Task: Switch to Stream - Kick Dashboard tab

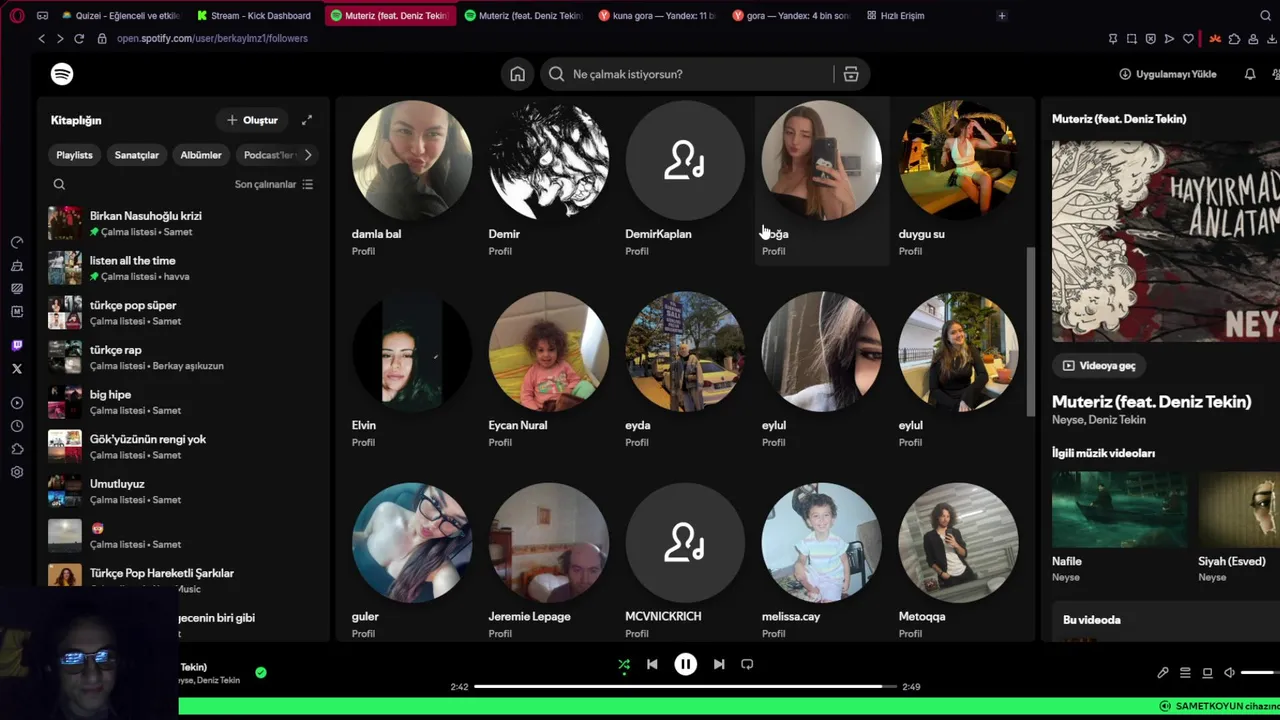Action: (254, 16)
